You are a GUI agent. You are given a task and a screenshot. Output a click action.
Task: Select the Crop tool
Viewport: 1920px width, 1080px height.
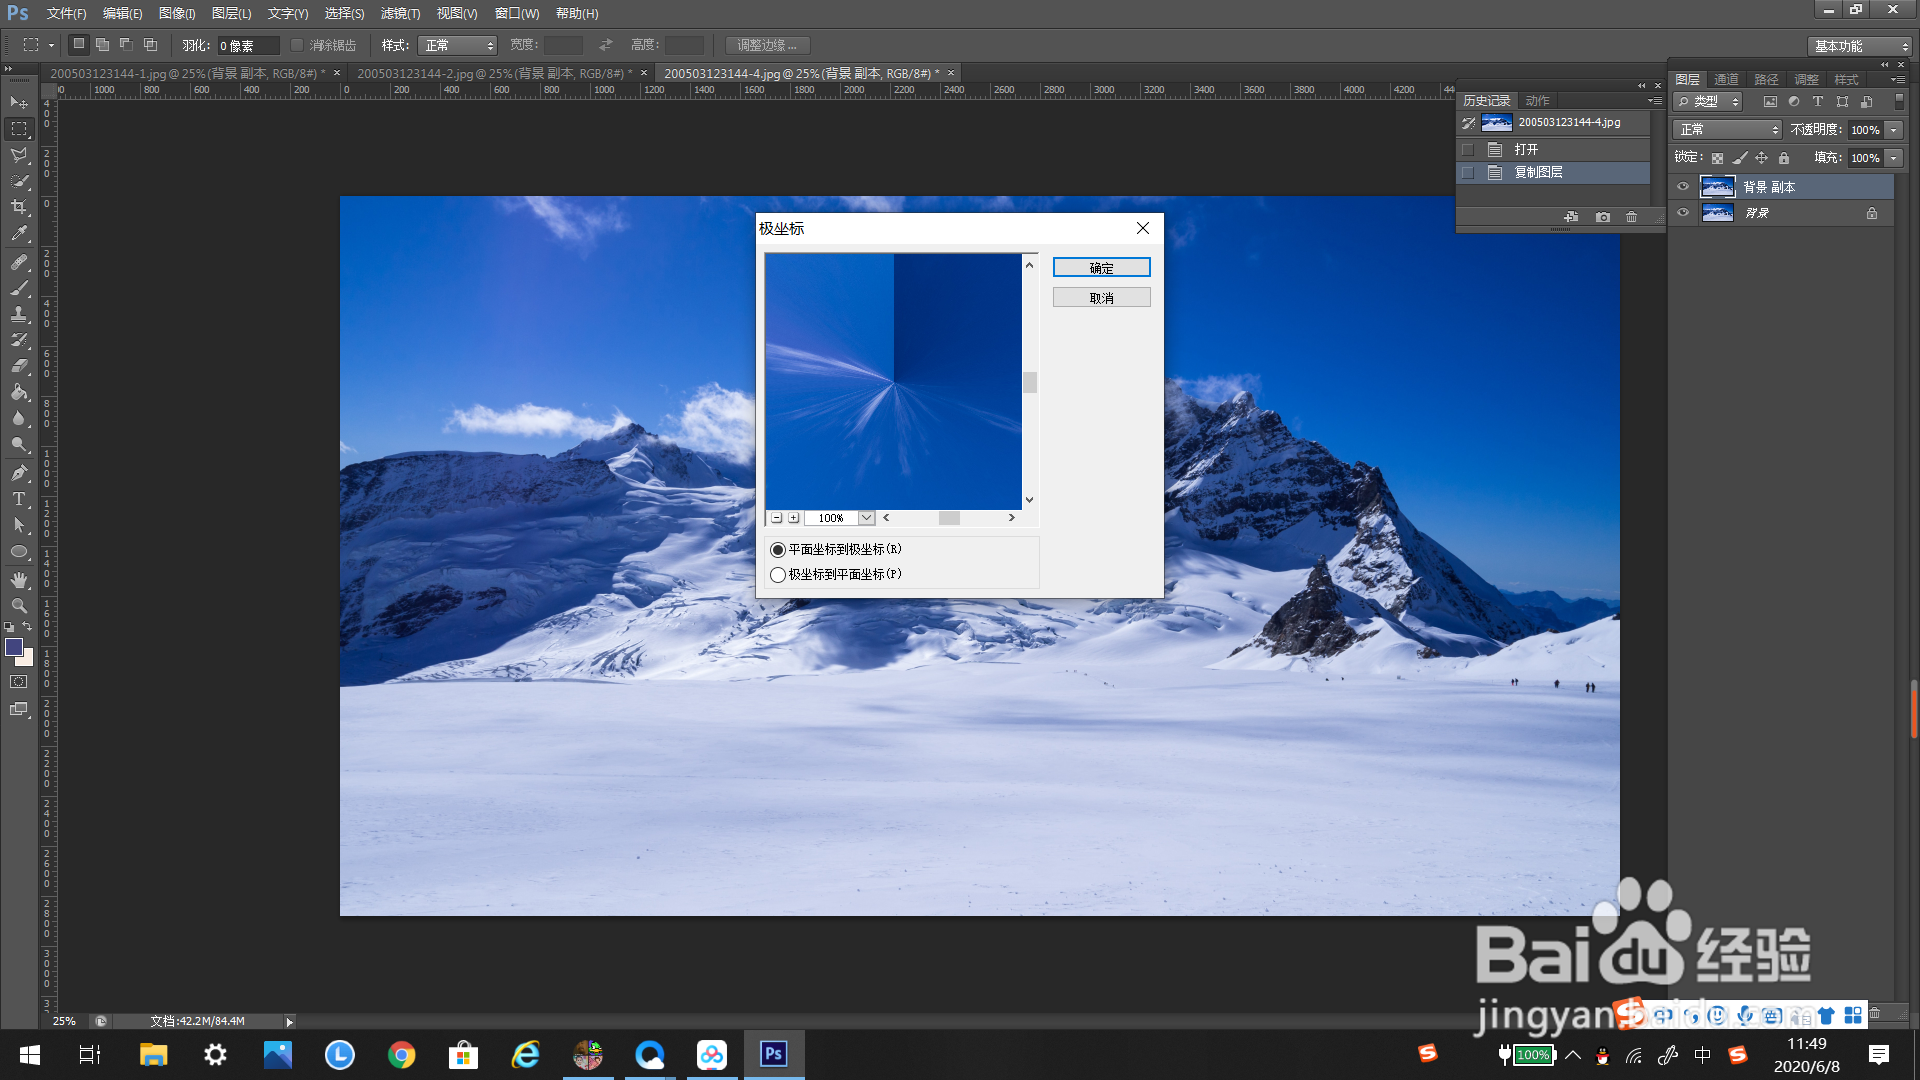[x=19, y=207]
